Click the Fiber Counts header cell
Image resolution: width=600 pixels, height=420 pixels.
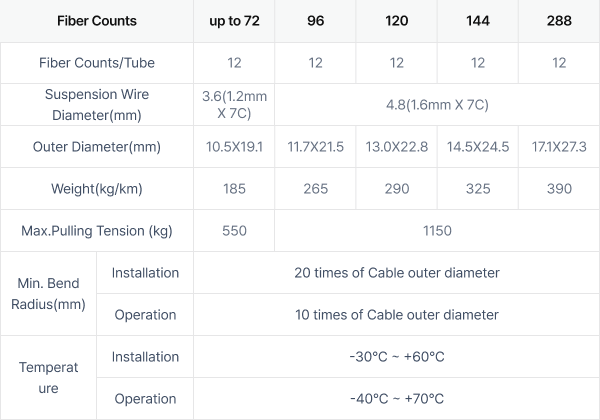[x=97, y=21]
